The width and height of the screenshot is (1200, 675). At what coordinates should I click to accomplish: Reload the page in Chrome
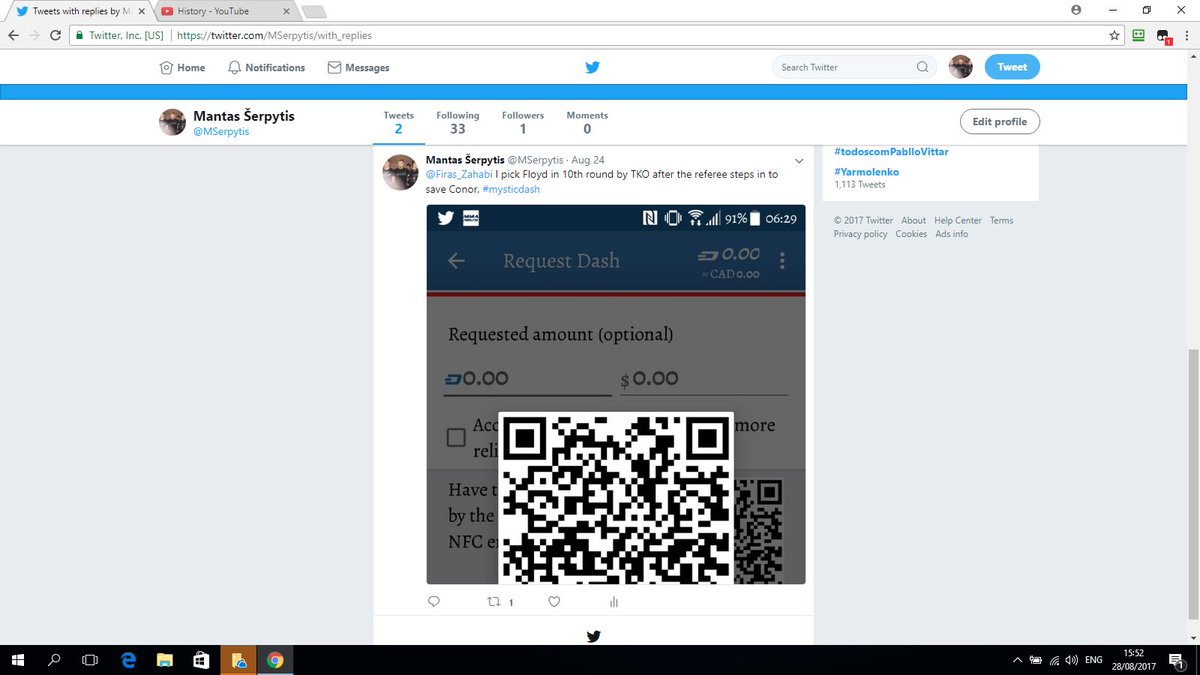pos(57,34)
